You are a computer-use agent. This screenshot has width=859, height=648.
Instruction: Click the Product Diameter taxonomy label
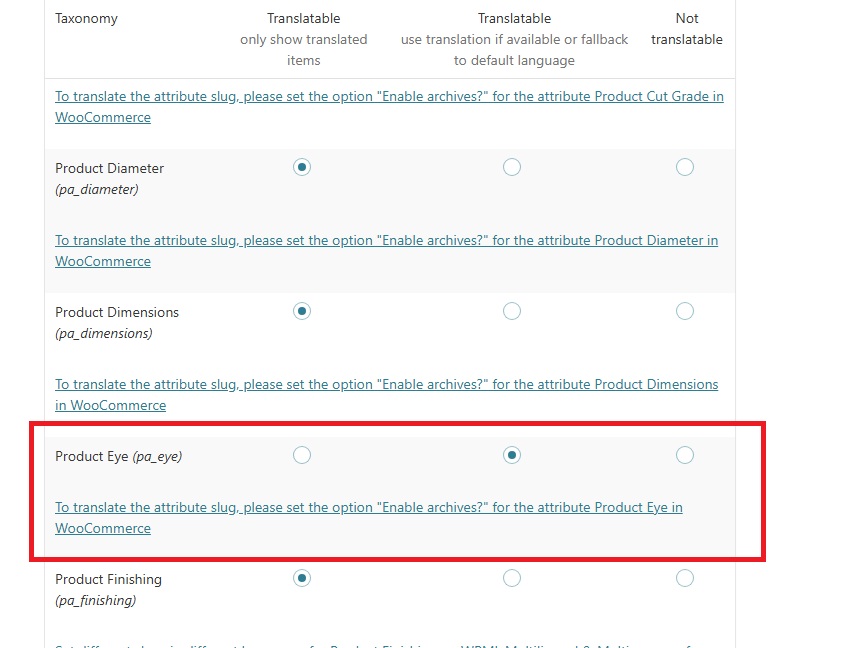[x=109, y=168]
